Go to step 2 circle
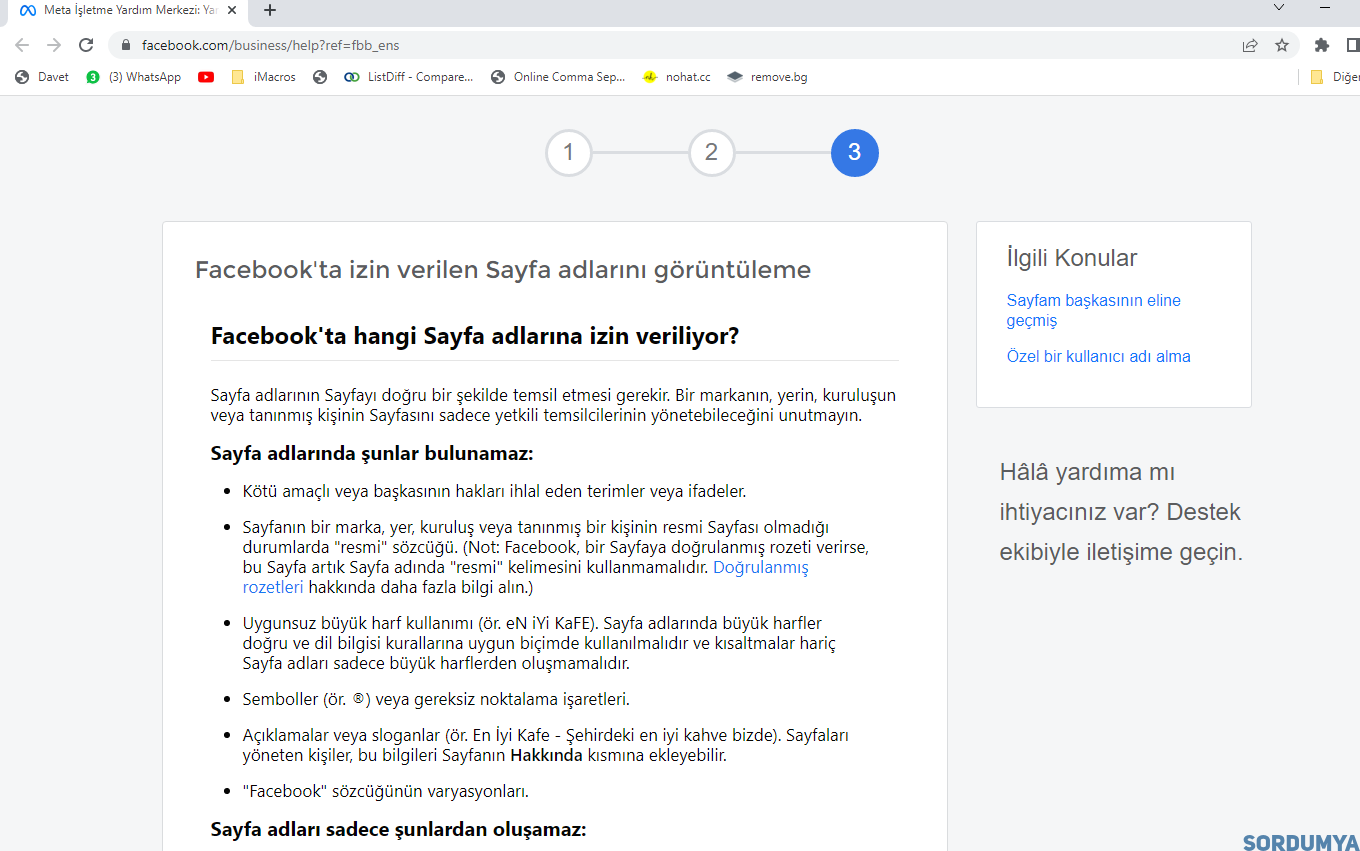Viewport: 1360px width, 851px height. coord(712,152)
